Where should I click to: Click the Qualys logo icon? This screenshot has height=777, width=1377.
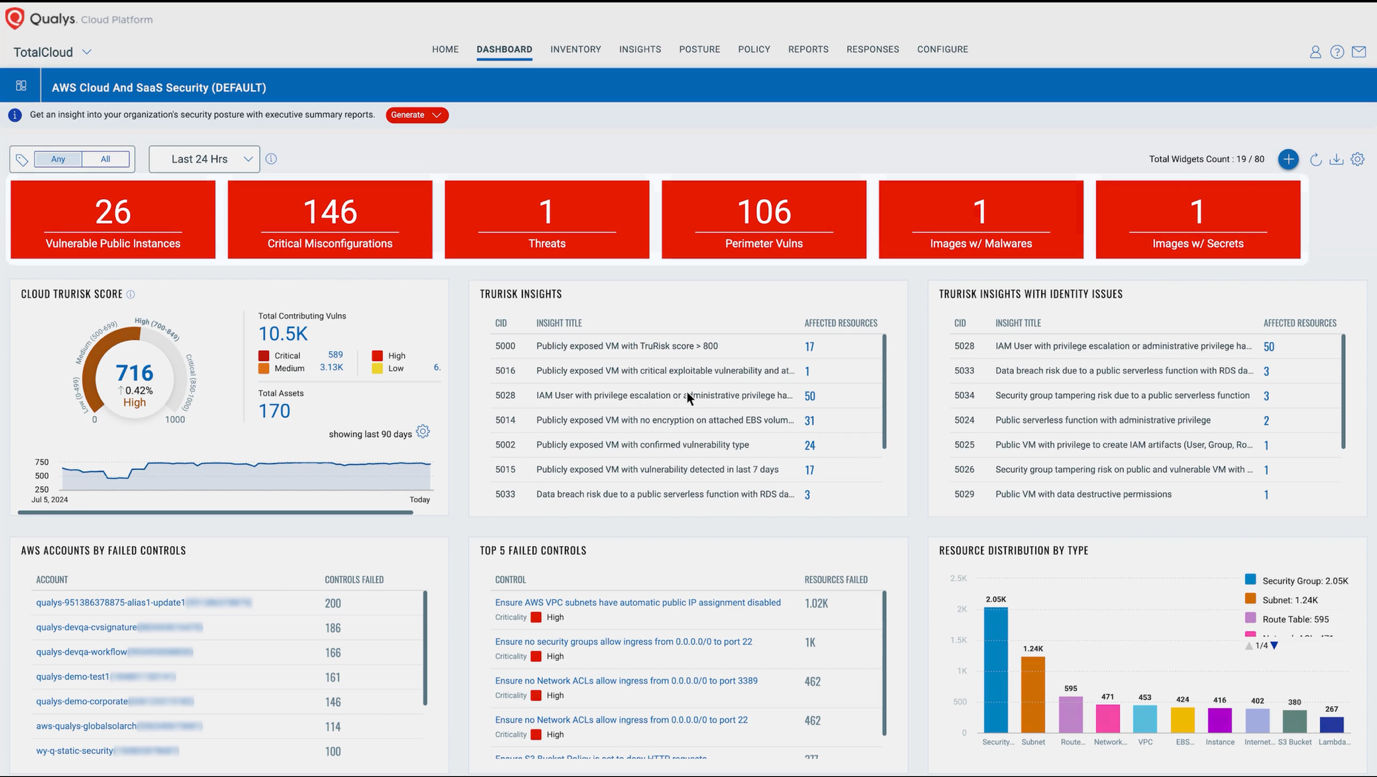[x=14, y=18]
